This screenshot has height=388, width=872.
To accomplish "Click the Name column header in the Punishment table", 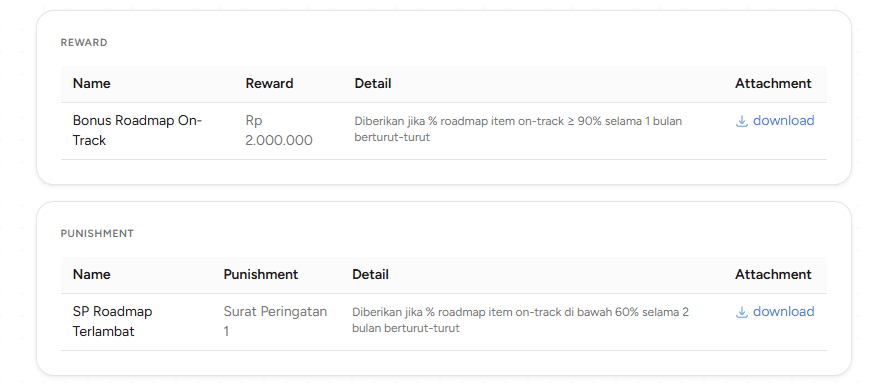I will [x=92, y=275].
